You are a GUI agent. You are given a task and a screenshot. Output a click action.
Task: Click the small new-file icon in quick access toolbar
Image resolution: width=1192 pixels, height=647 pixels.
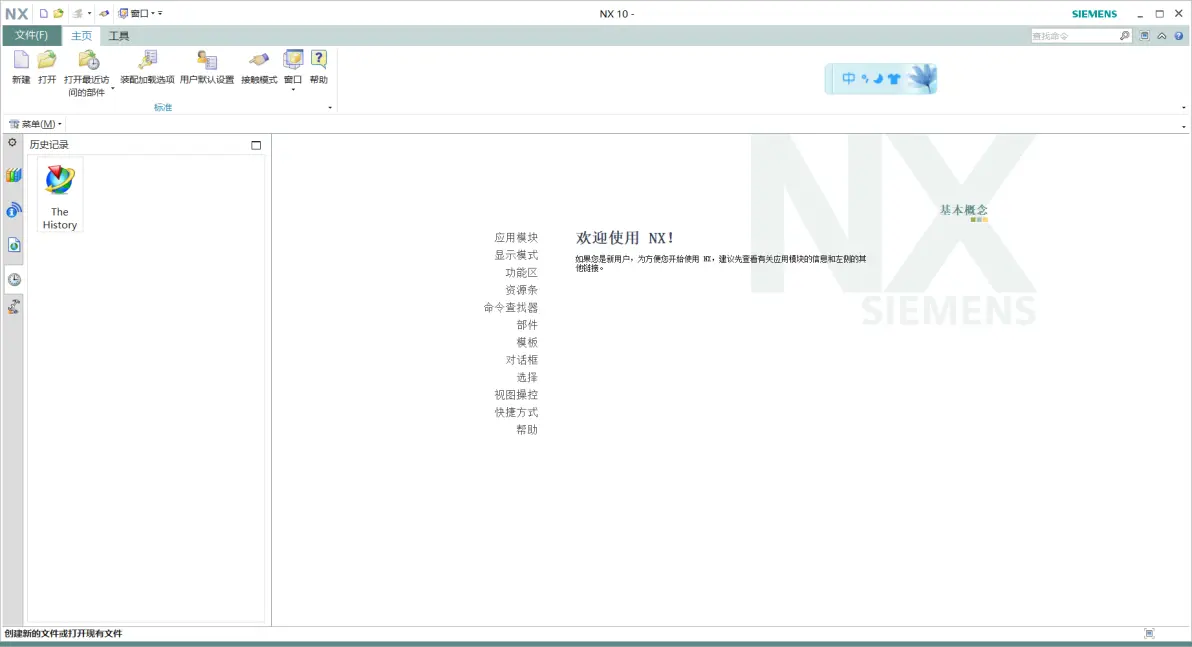pos(43,14)
